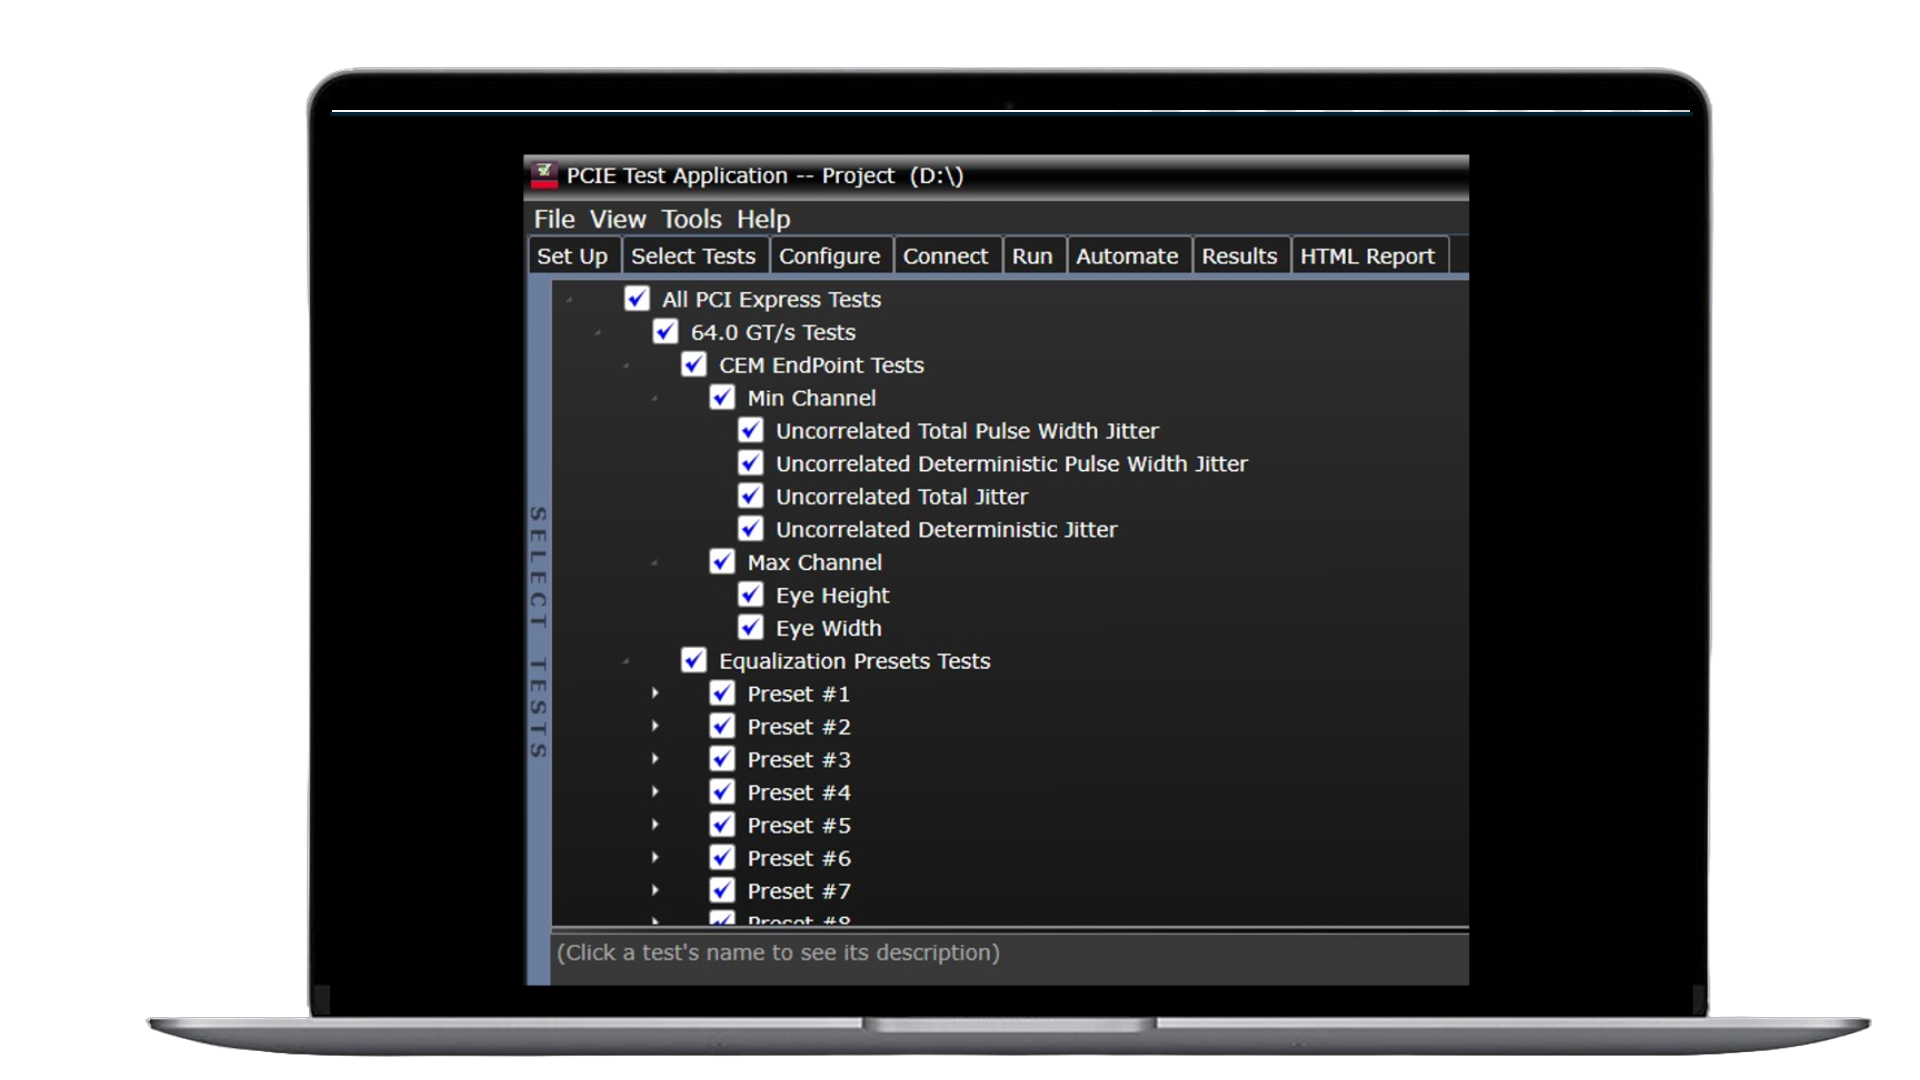This screenshot has height=1080, width=1920.
Task: Uncheck the All PCI Express Tests checkbox
Action: [637, 299]
